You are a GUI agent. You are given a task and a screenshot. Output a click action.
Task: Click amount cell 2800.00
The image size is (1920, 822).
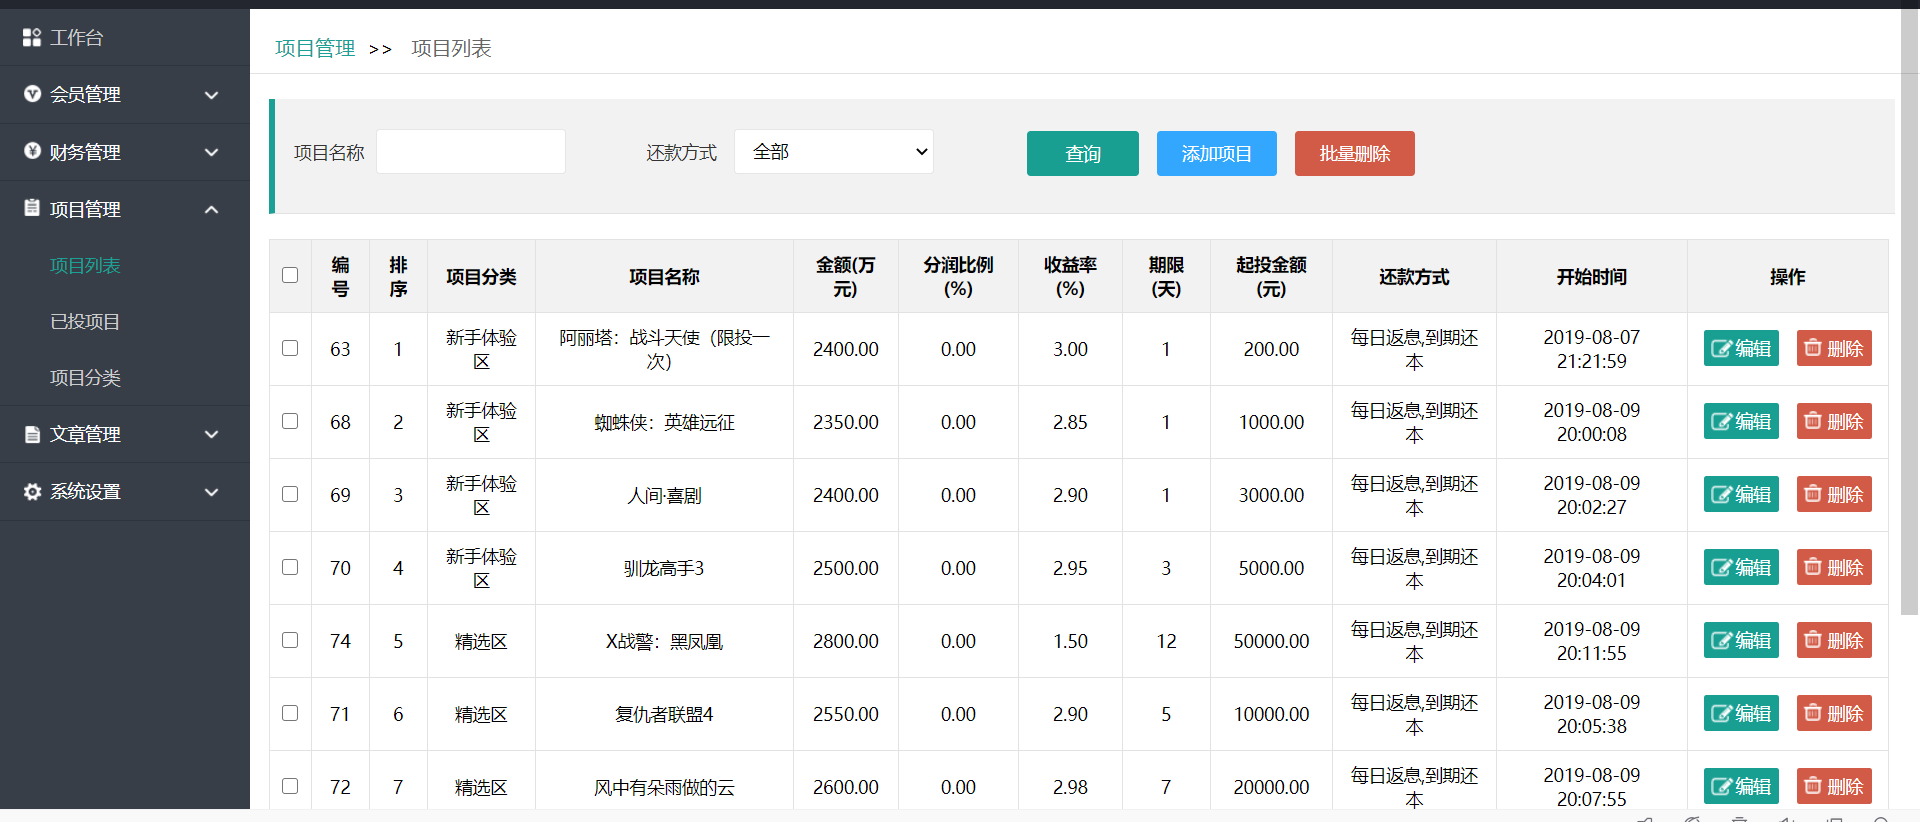coord(845,641)
